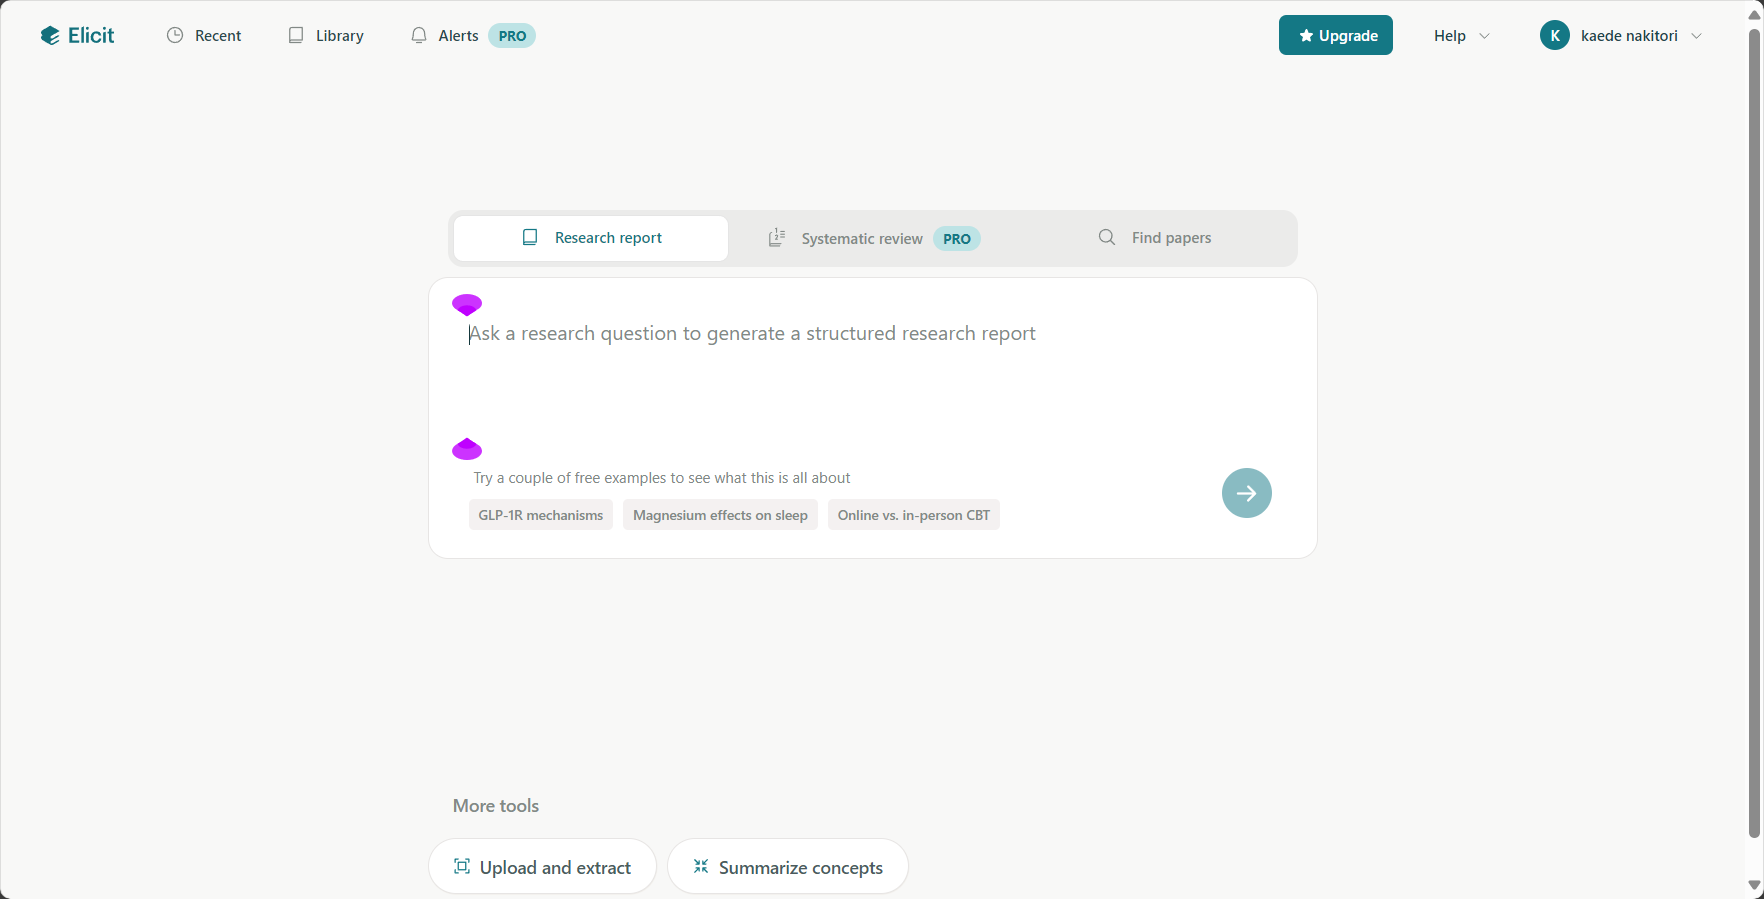Switch to the Systematic review tab
This screenshot has height=899, width=1764.
(x=874, y=238)
